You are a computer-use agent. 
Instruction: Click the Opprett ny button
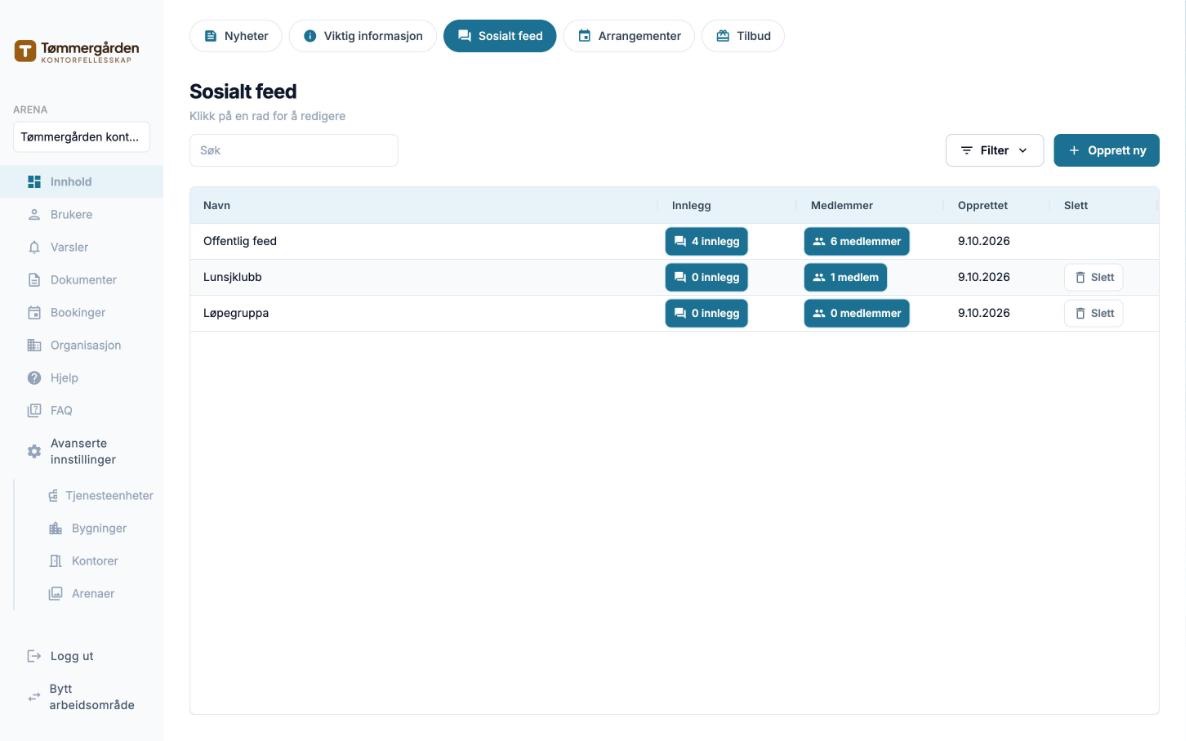point(1106,150)
